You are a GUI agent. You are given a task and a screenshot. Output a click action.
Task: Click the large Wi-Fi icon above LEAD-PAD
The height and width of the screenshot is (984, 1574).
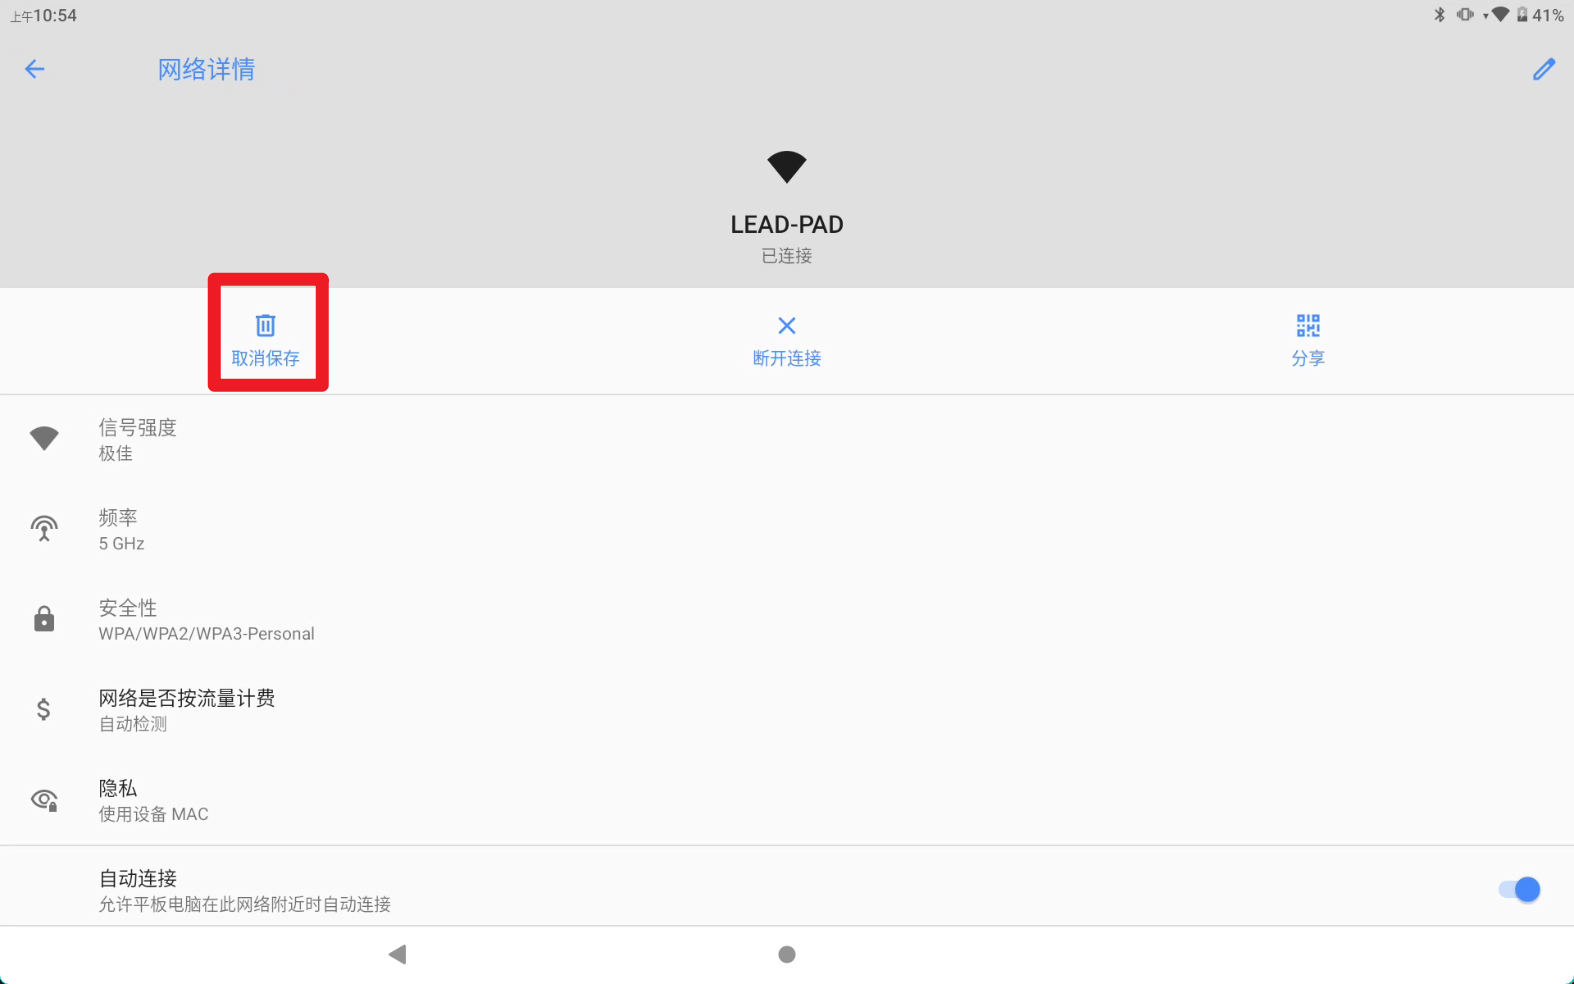[x=787, y=167]
